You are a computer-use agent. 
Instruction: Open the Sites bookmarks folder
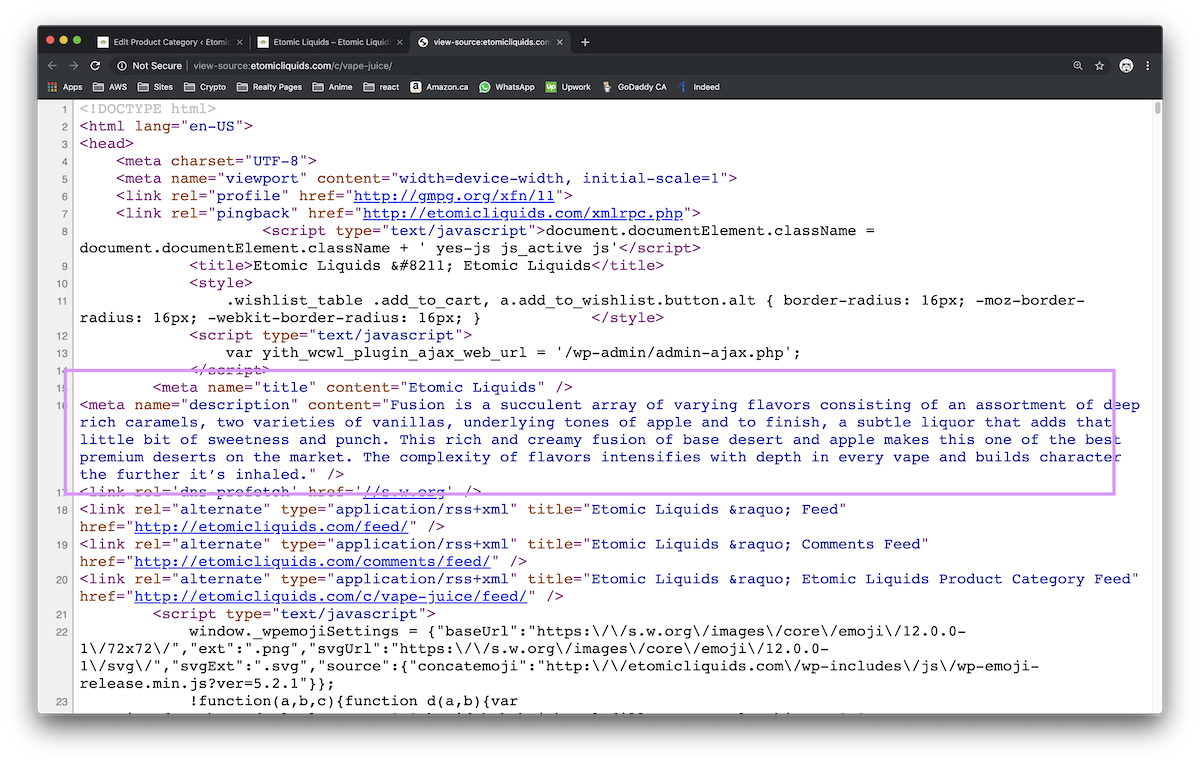(155, 87)
